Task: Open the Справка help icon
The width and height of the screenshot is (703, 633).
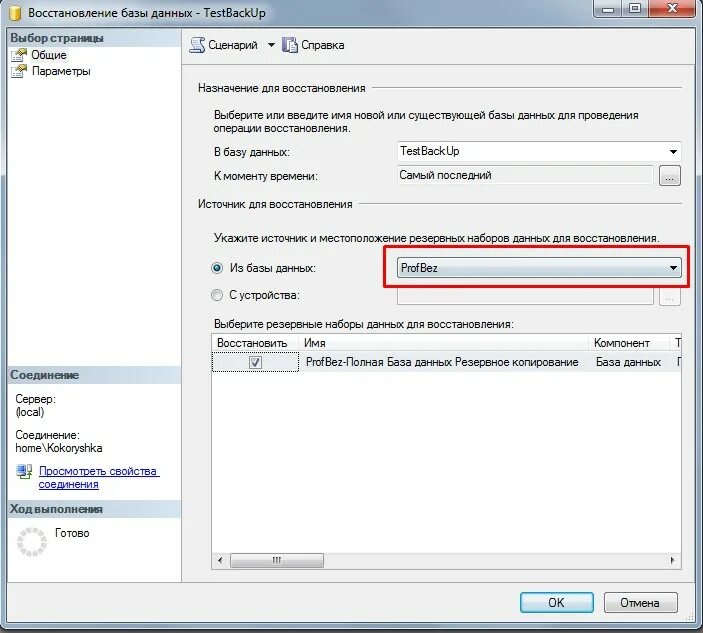Action: [290, 45]
